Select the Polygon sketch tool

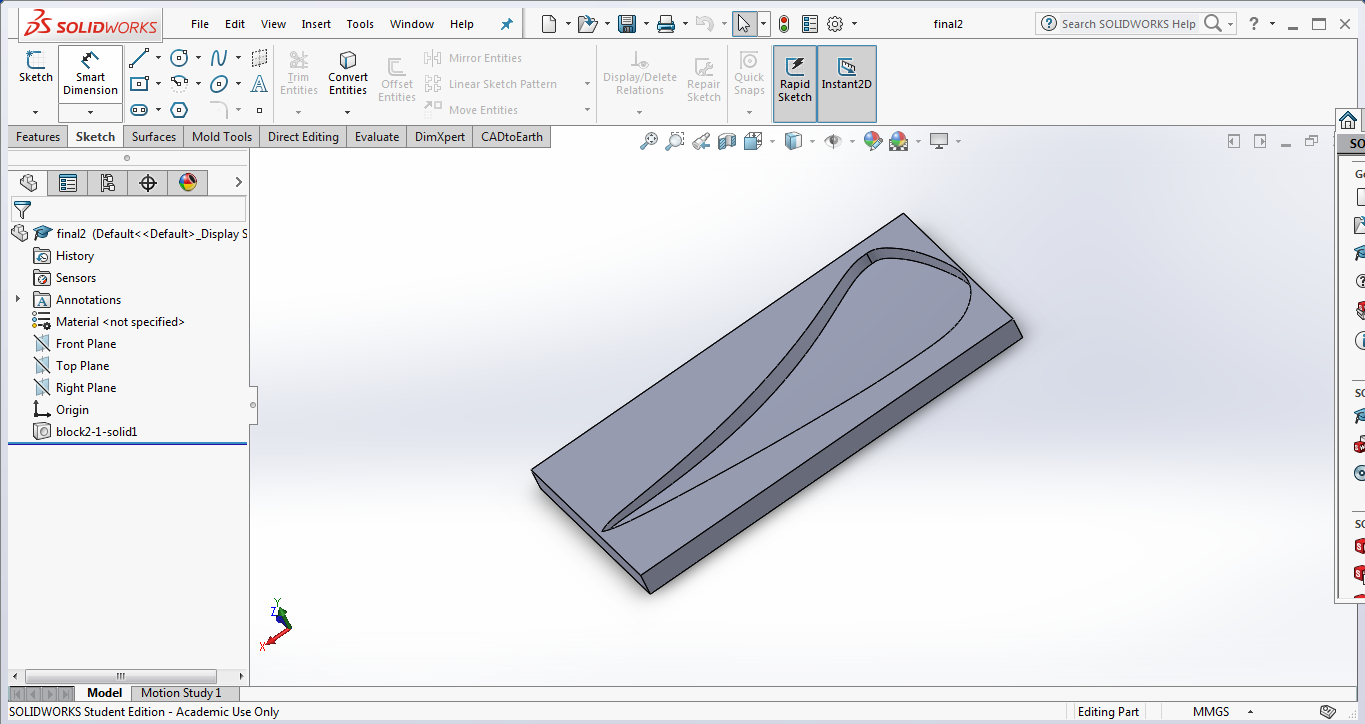179,110
